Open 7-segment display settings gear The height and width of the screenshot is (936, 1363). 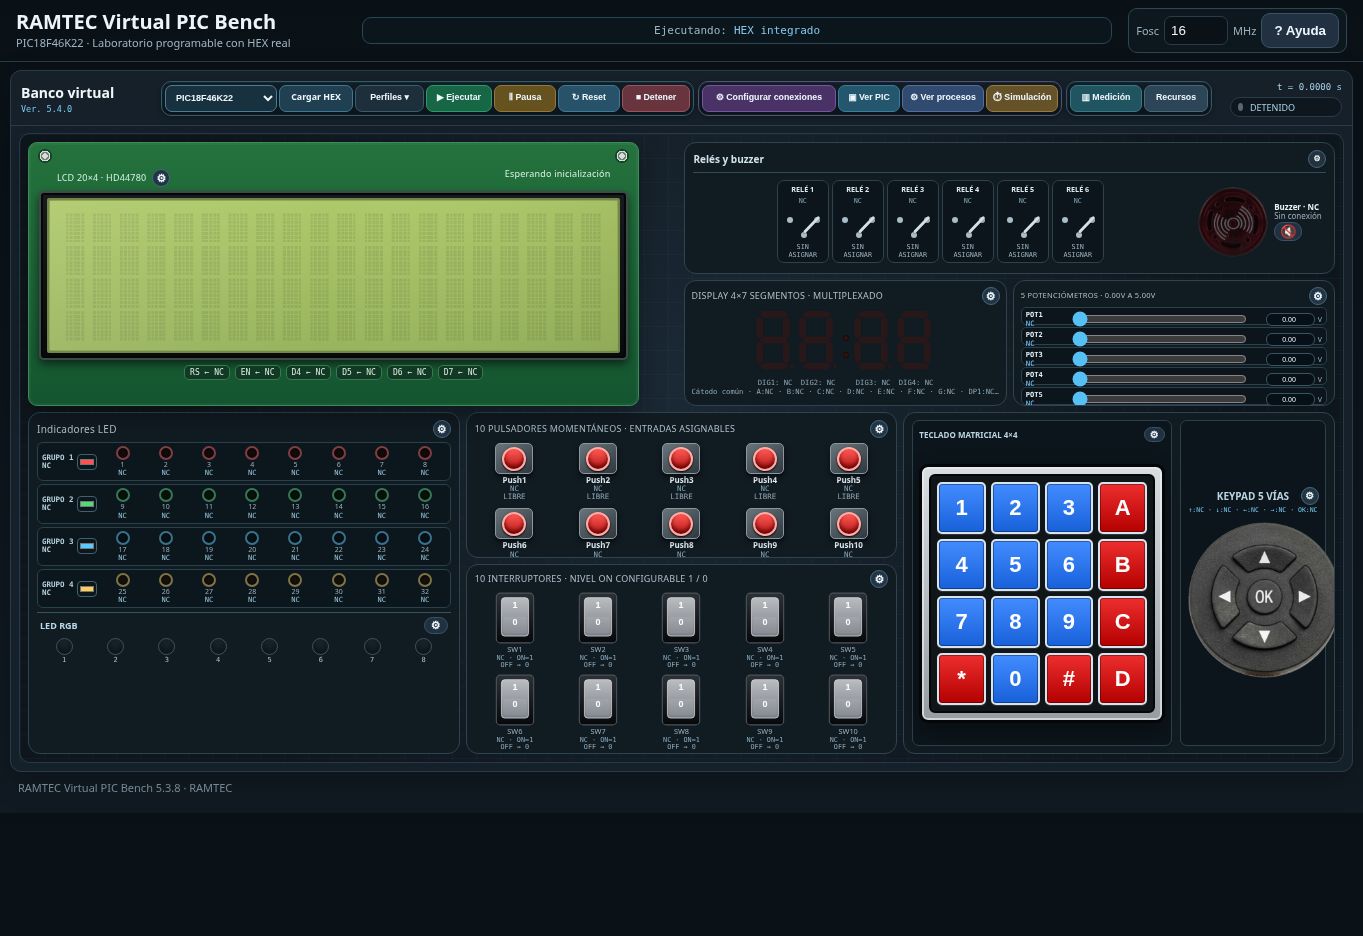click(x=990, y=296)
